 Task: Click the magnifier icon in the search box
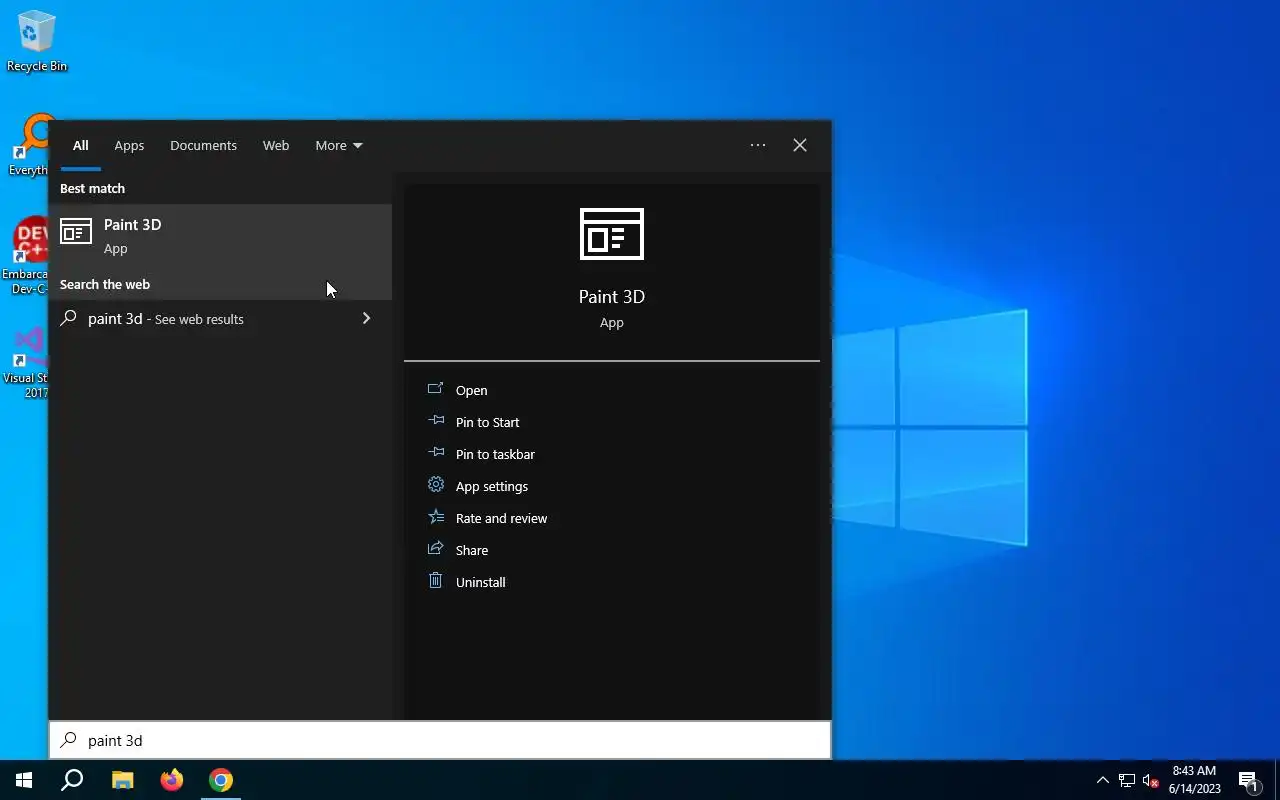[x=68, y=740]
